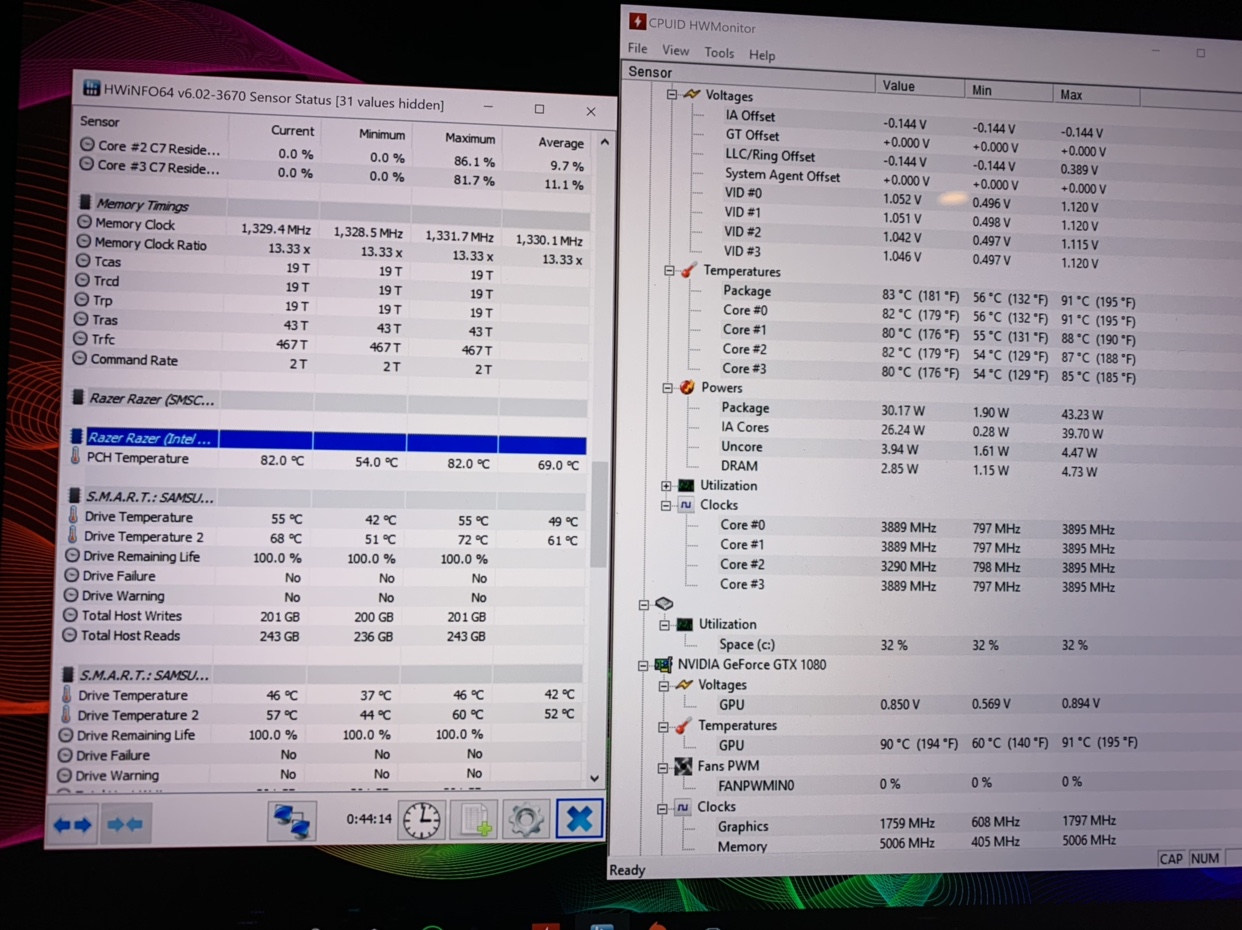Viewport: 1242px width, 930px height.
Task: Click lightning icon of Voltages group with IA Offset
Action: coord(692,94)
